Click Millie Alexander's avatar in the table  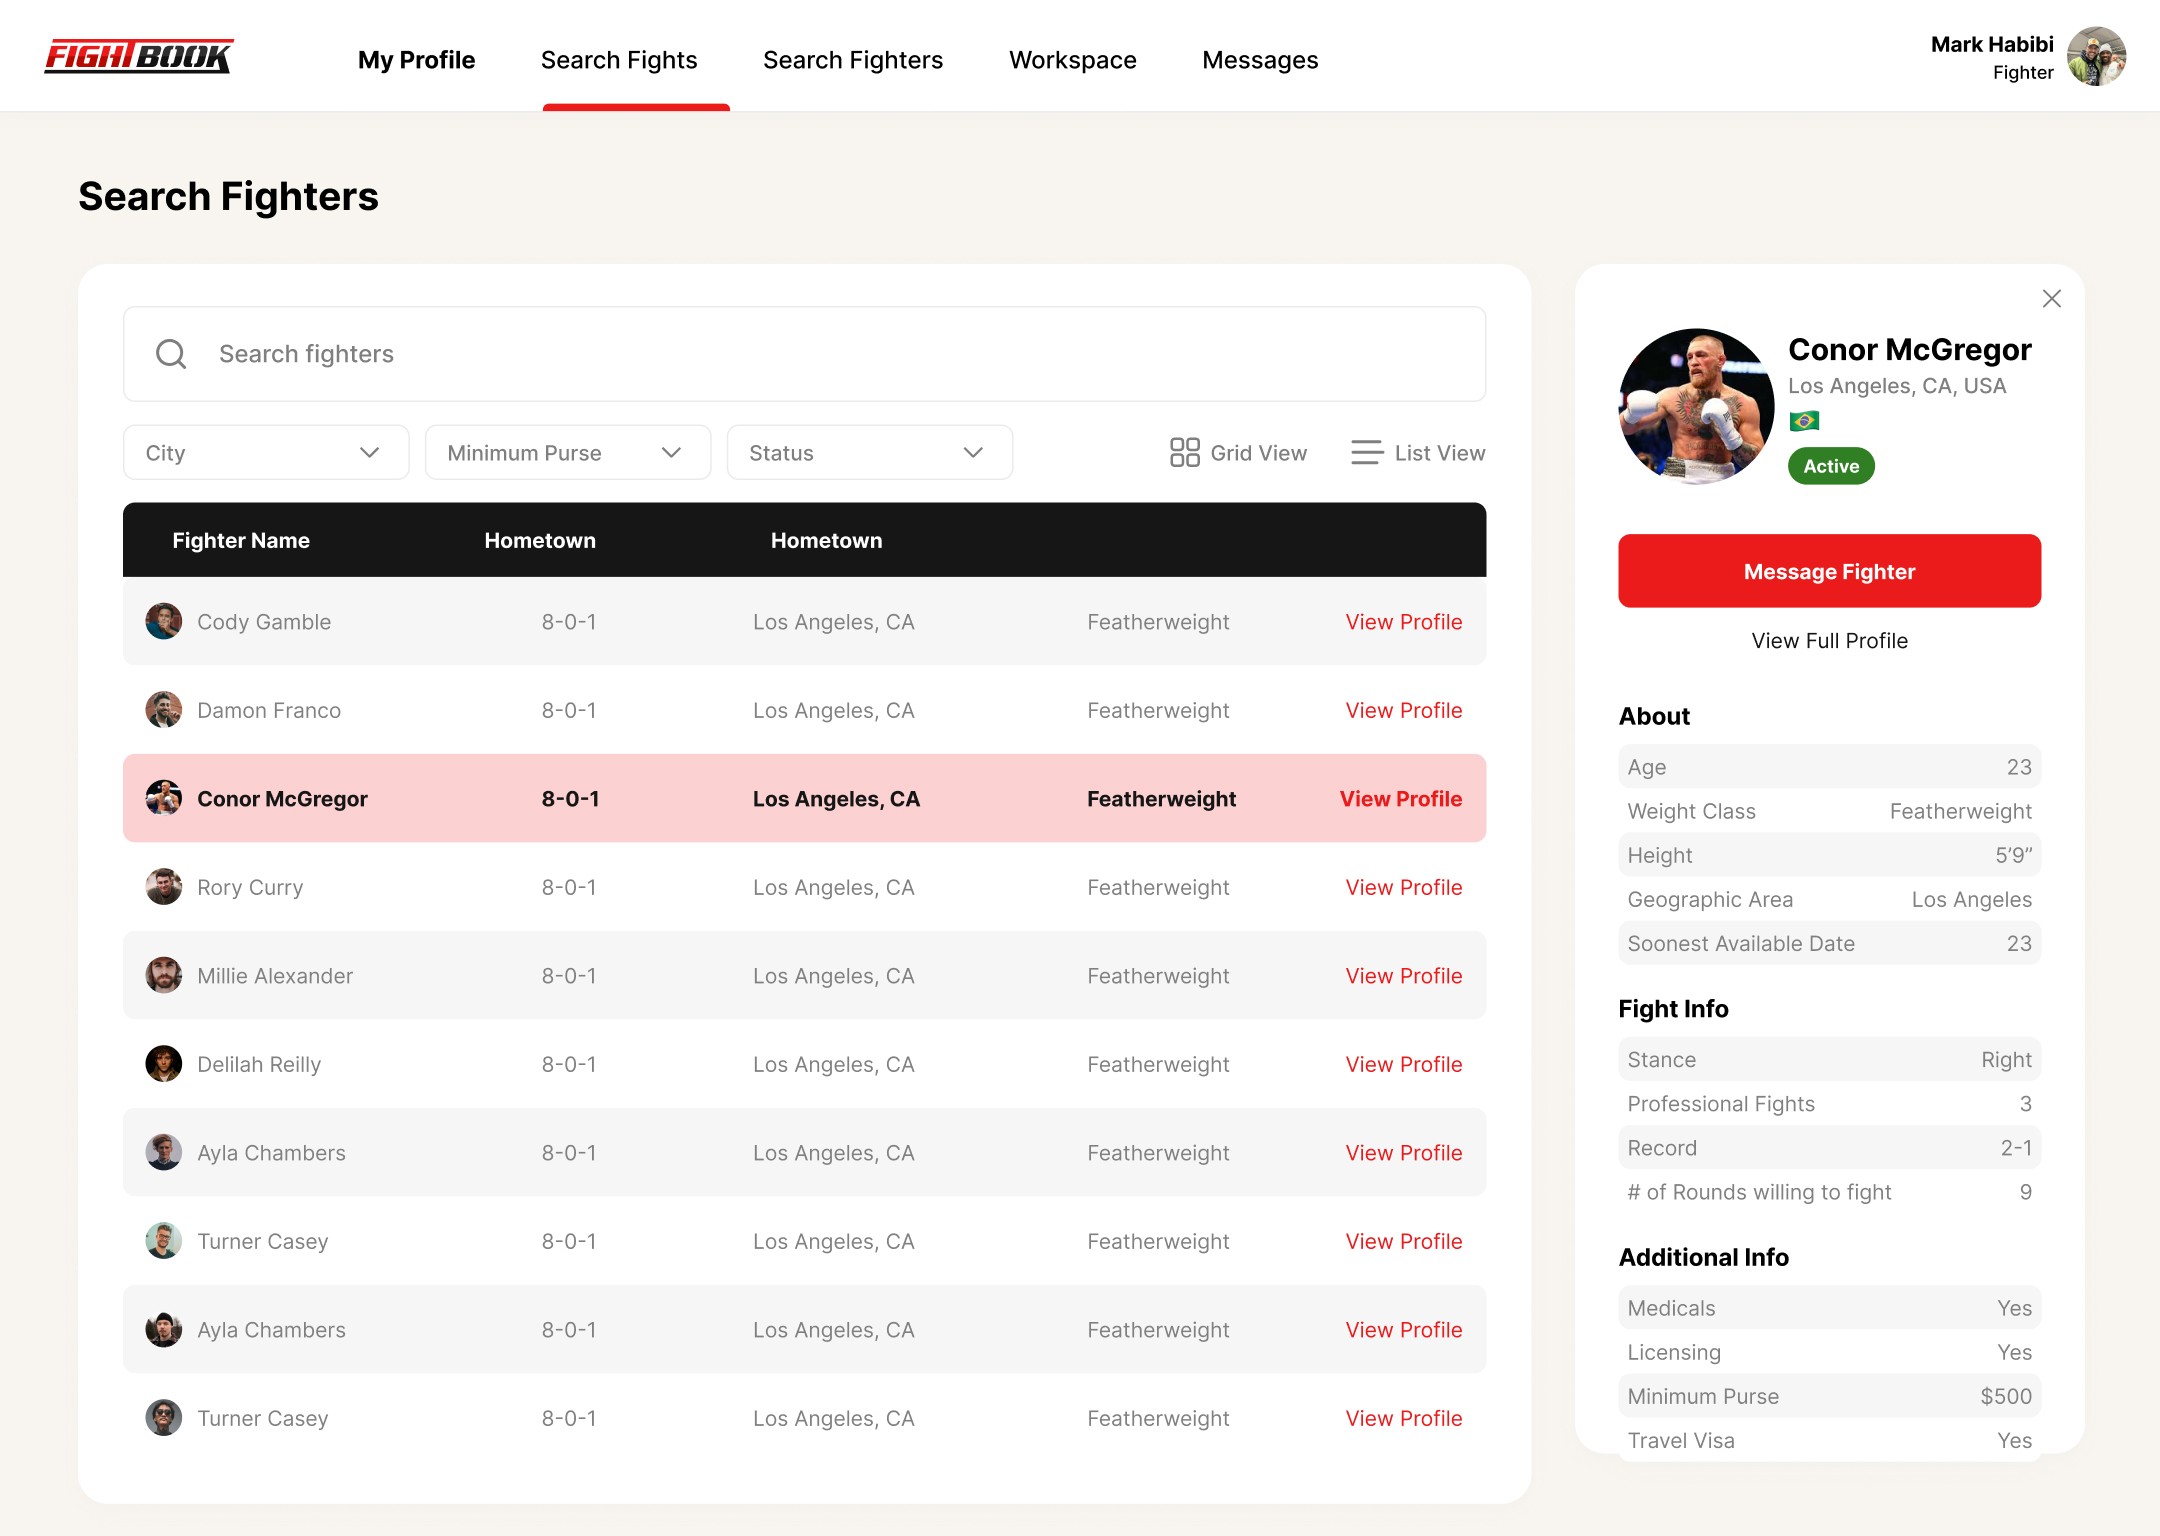164,975
